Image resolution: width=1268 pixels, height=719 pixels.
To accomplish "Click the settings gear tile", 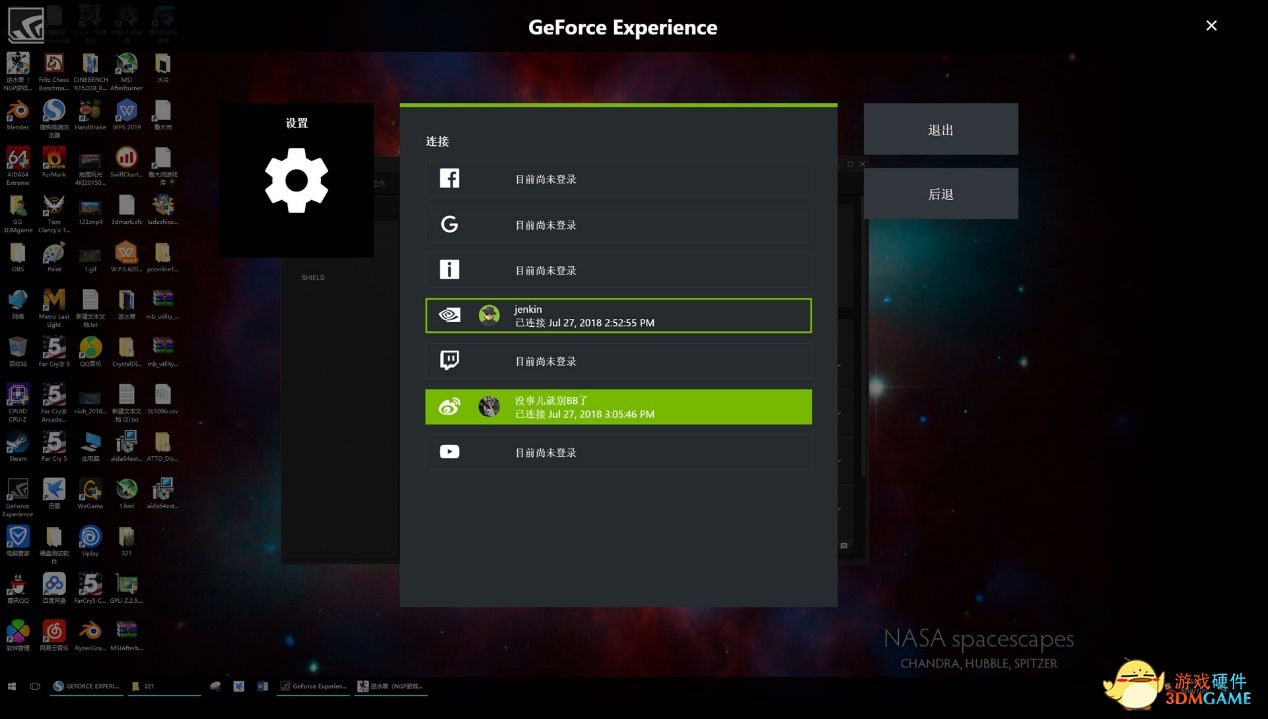I will [296, 180].
